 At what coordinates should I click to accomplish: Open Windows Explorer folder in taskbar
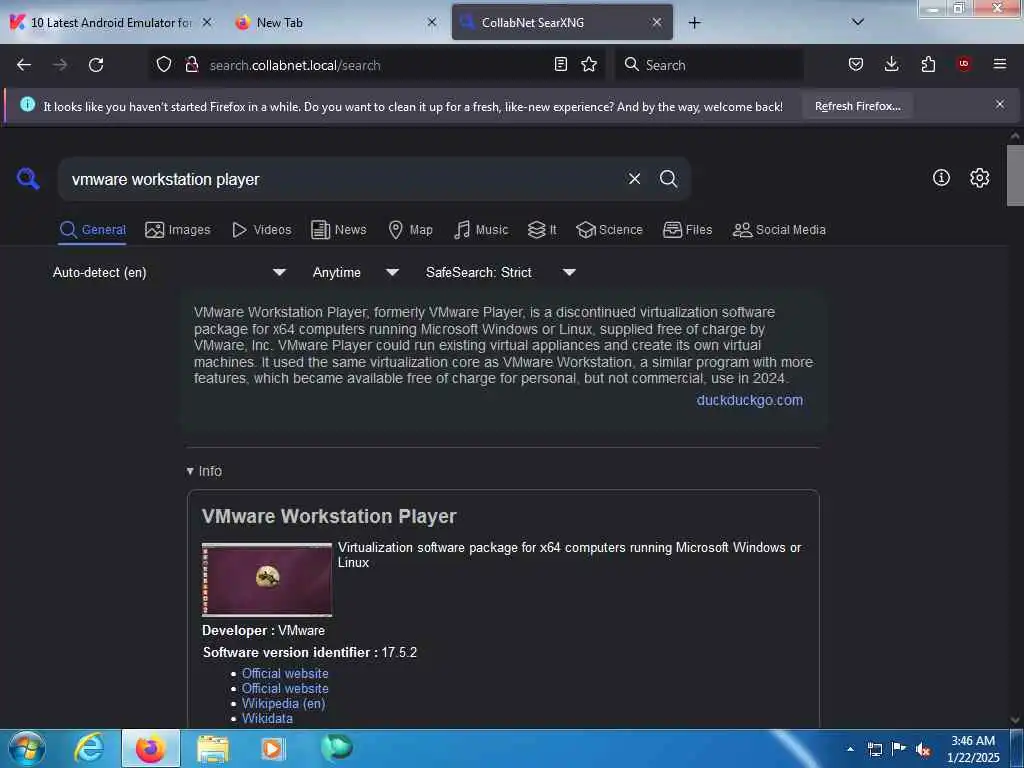[213, 748]
